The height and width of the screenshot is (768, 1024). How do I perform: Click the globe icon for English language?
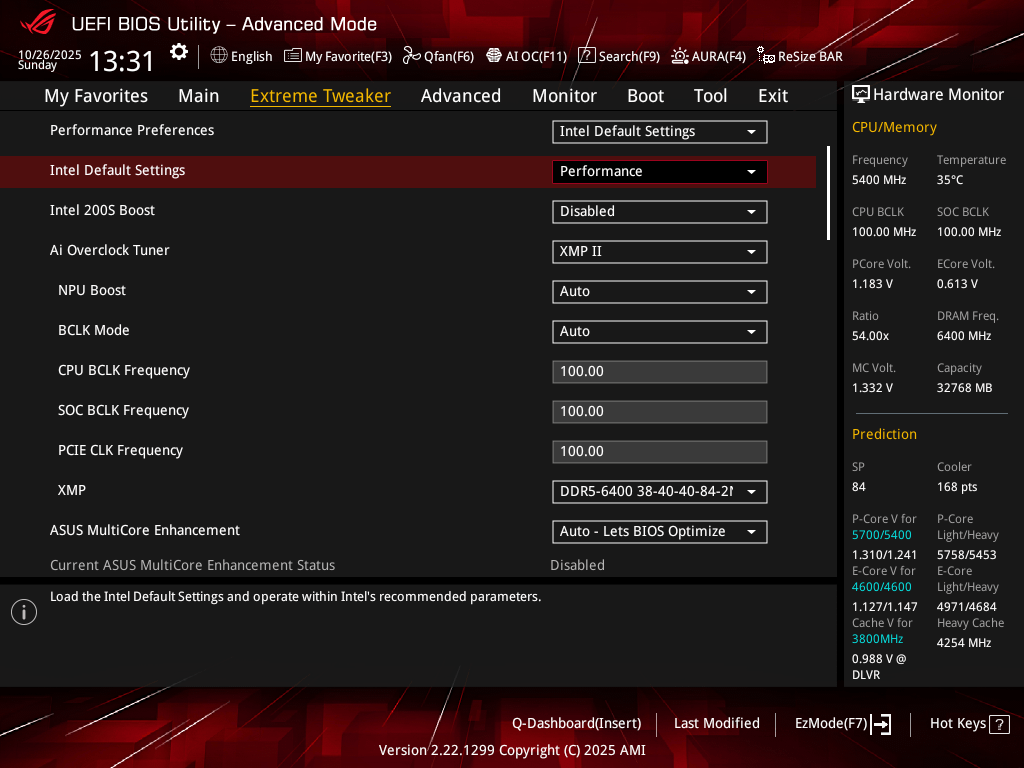coord(219,56)
